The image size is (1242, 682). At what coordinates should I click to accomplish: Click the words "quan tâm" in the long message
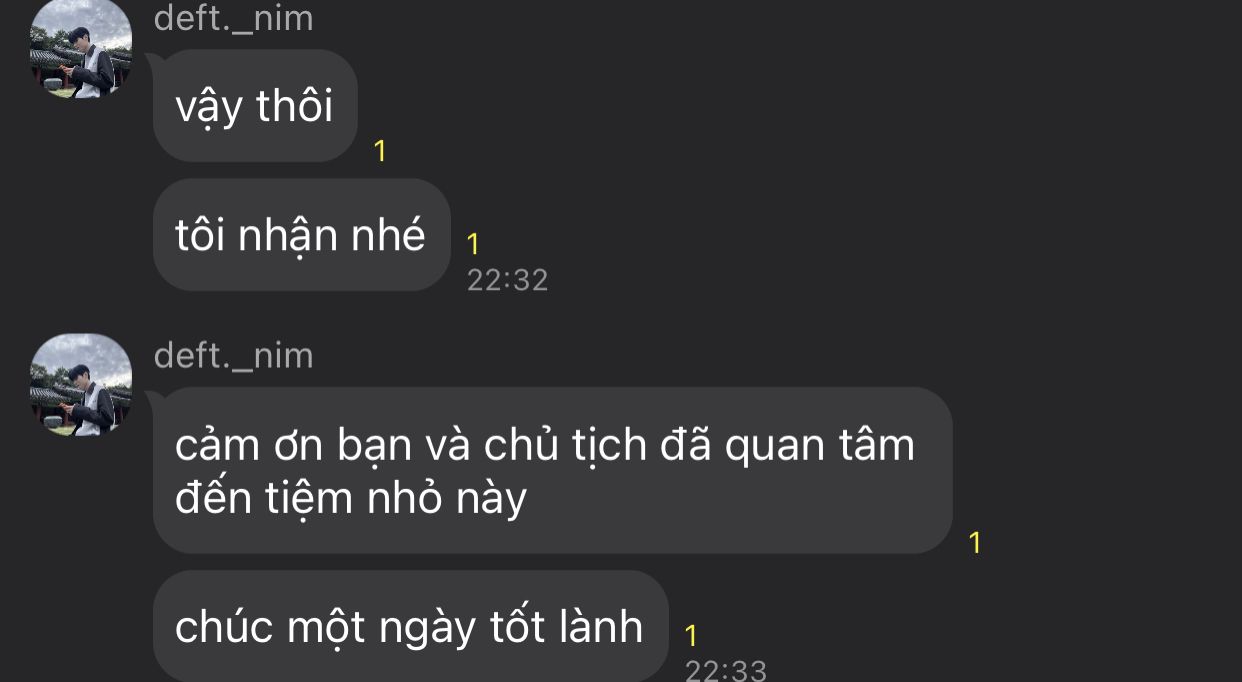(x=820, y=446)
